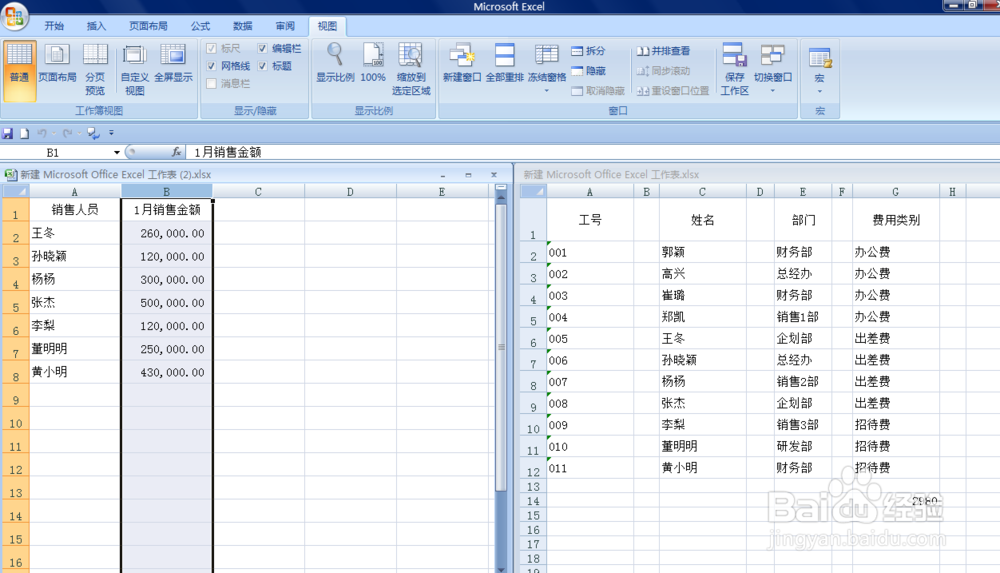
Task: Open Customize Quick Access Toolbar dropdown
Action: coord(111,133)
